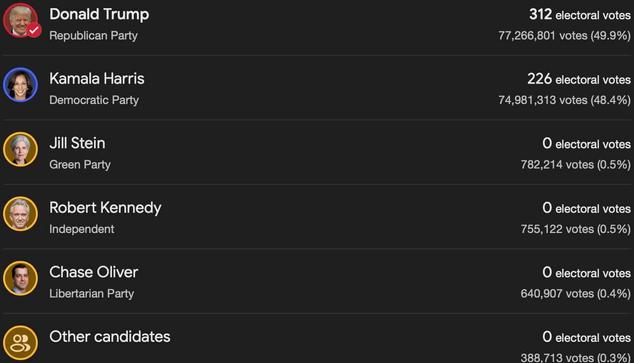Select the Jill Stein name

pos(77,143)
